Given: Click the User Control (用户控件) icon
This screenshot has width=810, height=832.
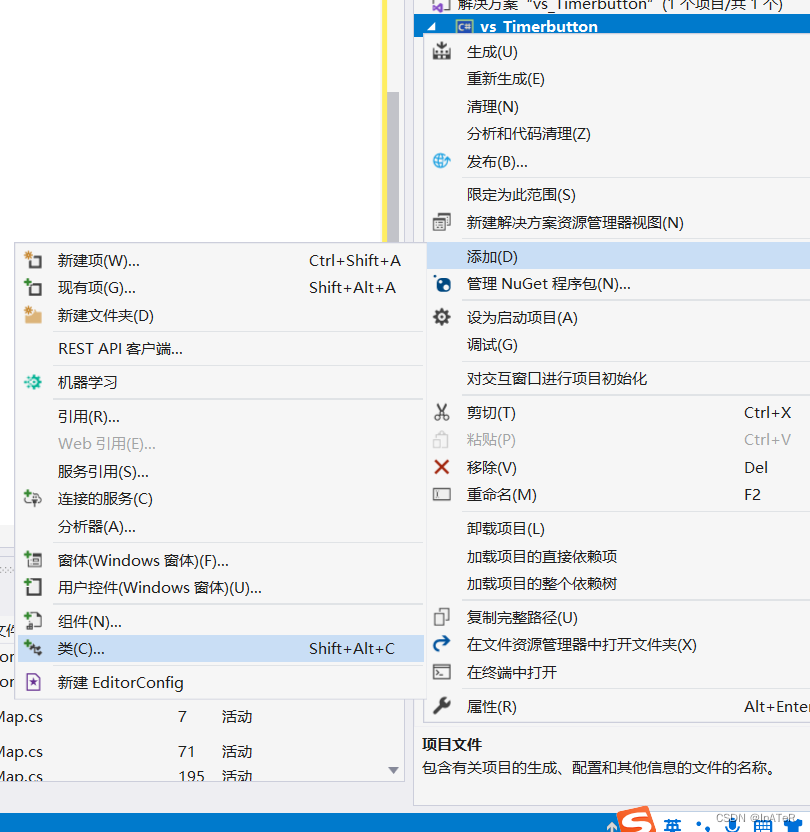Looking at the screenshot, I should pyautogui.click(x=33, y=587).
